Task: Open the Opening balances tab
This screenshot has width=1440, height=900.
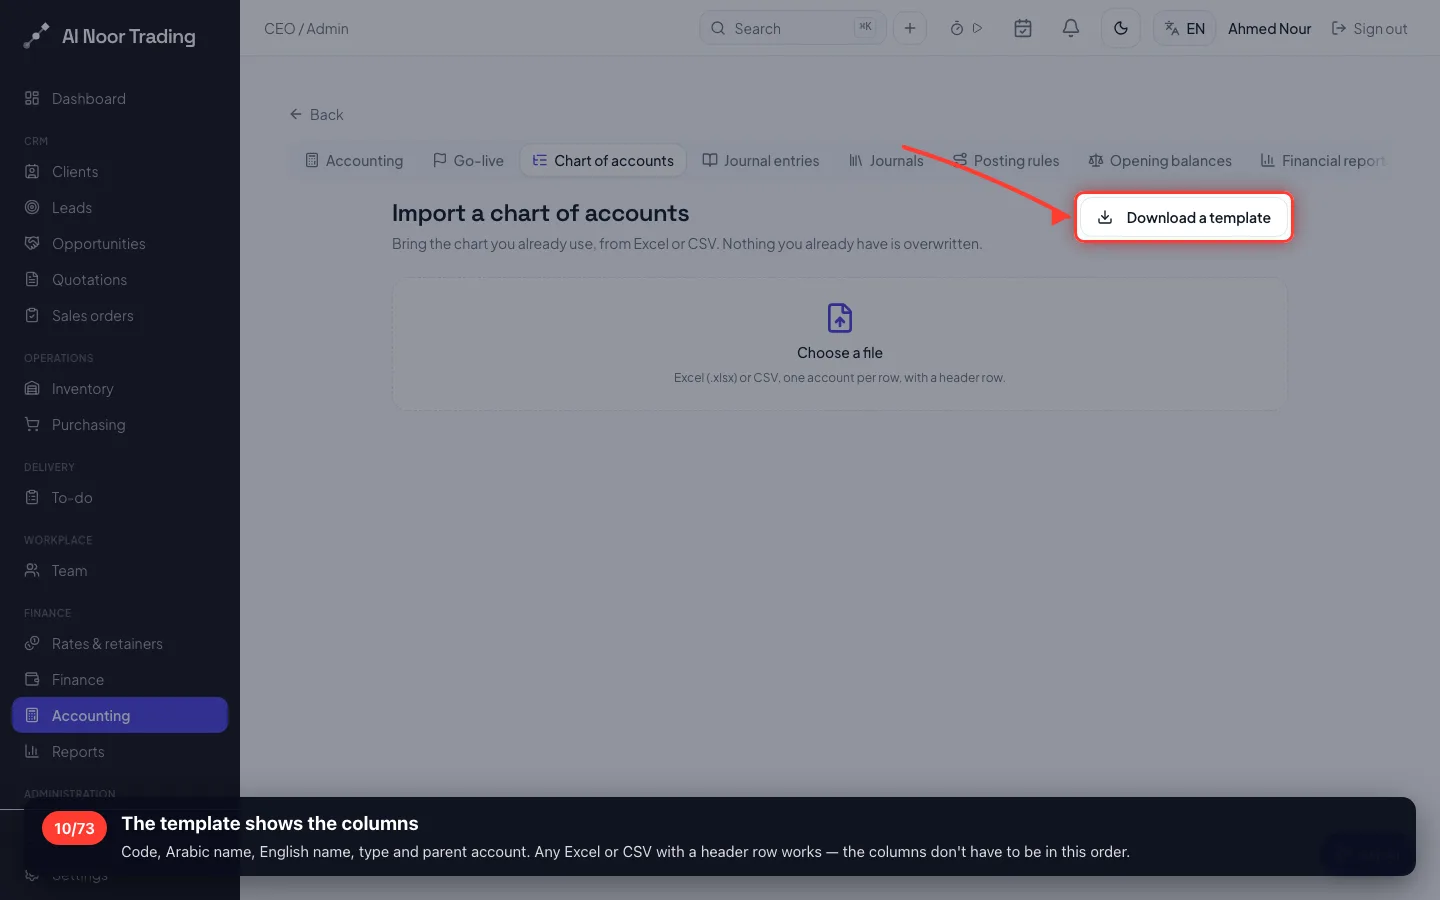Action: [1160, 160]
